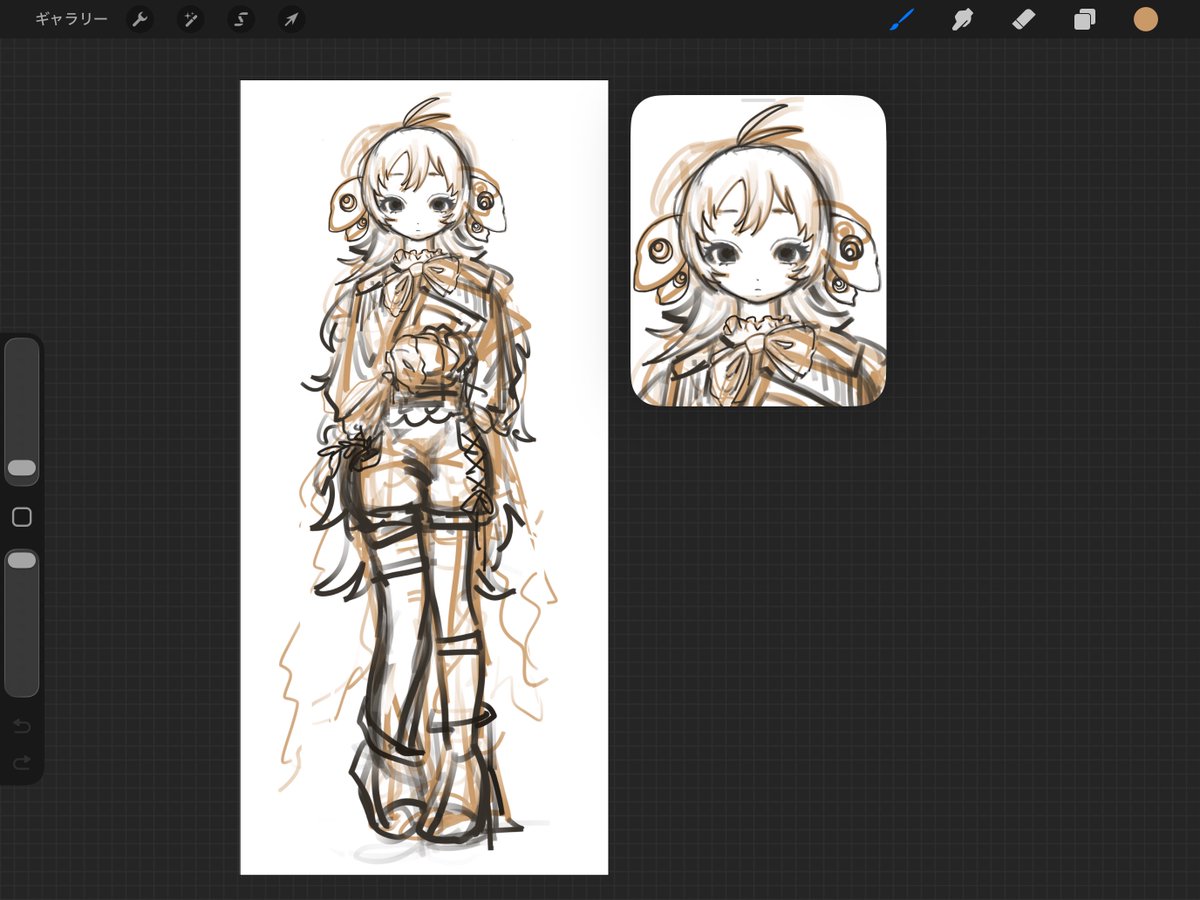Undo the last stroke

[x=21, y=725]
